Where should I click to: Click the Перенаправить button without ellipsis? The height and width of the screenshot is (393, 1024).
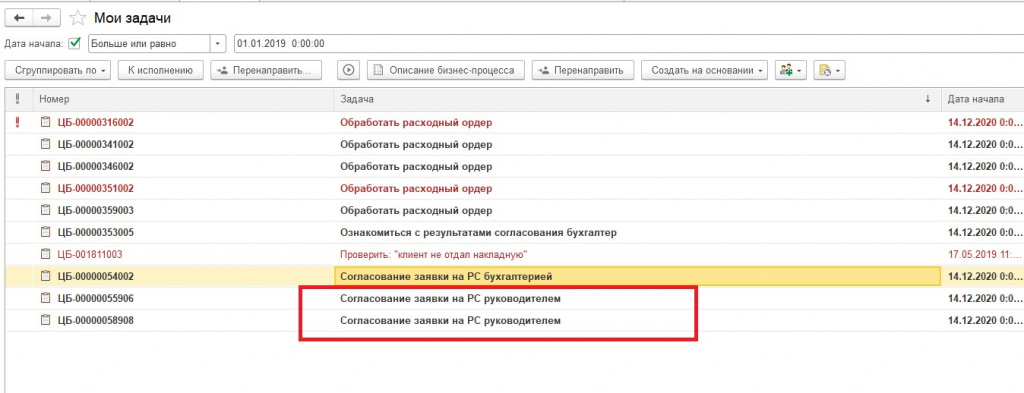click(x=584, y=70)
